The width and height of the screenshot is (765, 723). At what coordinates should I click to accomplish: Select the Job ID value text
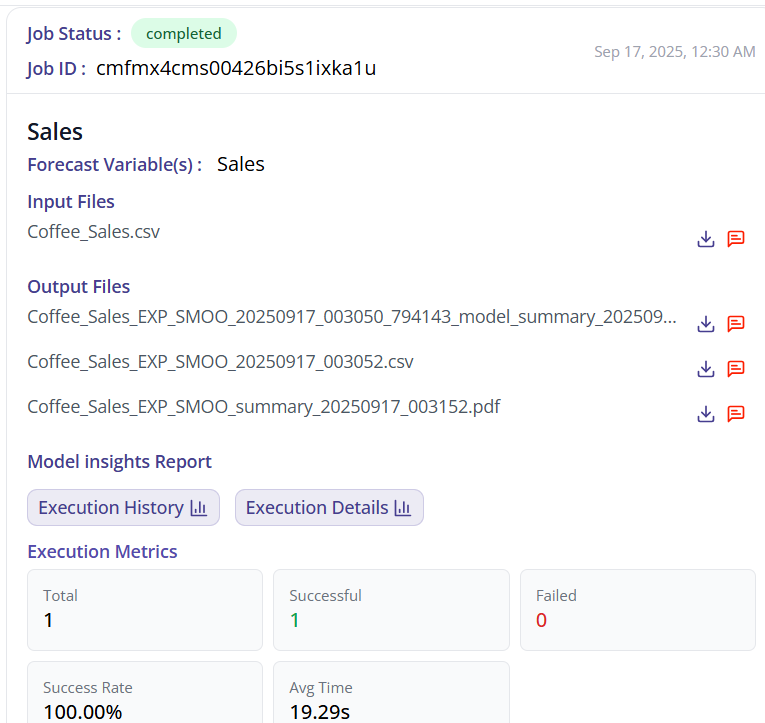point(236,69)
